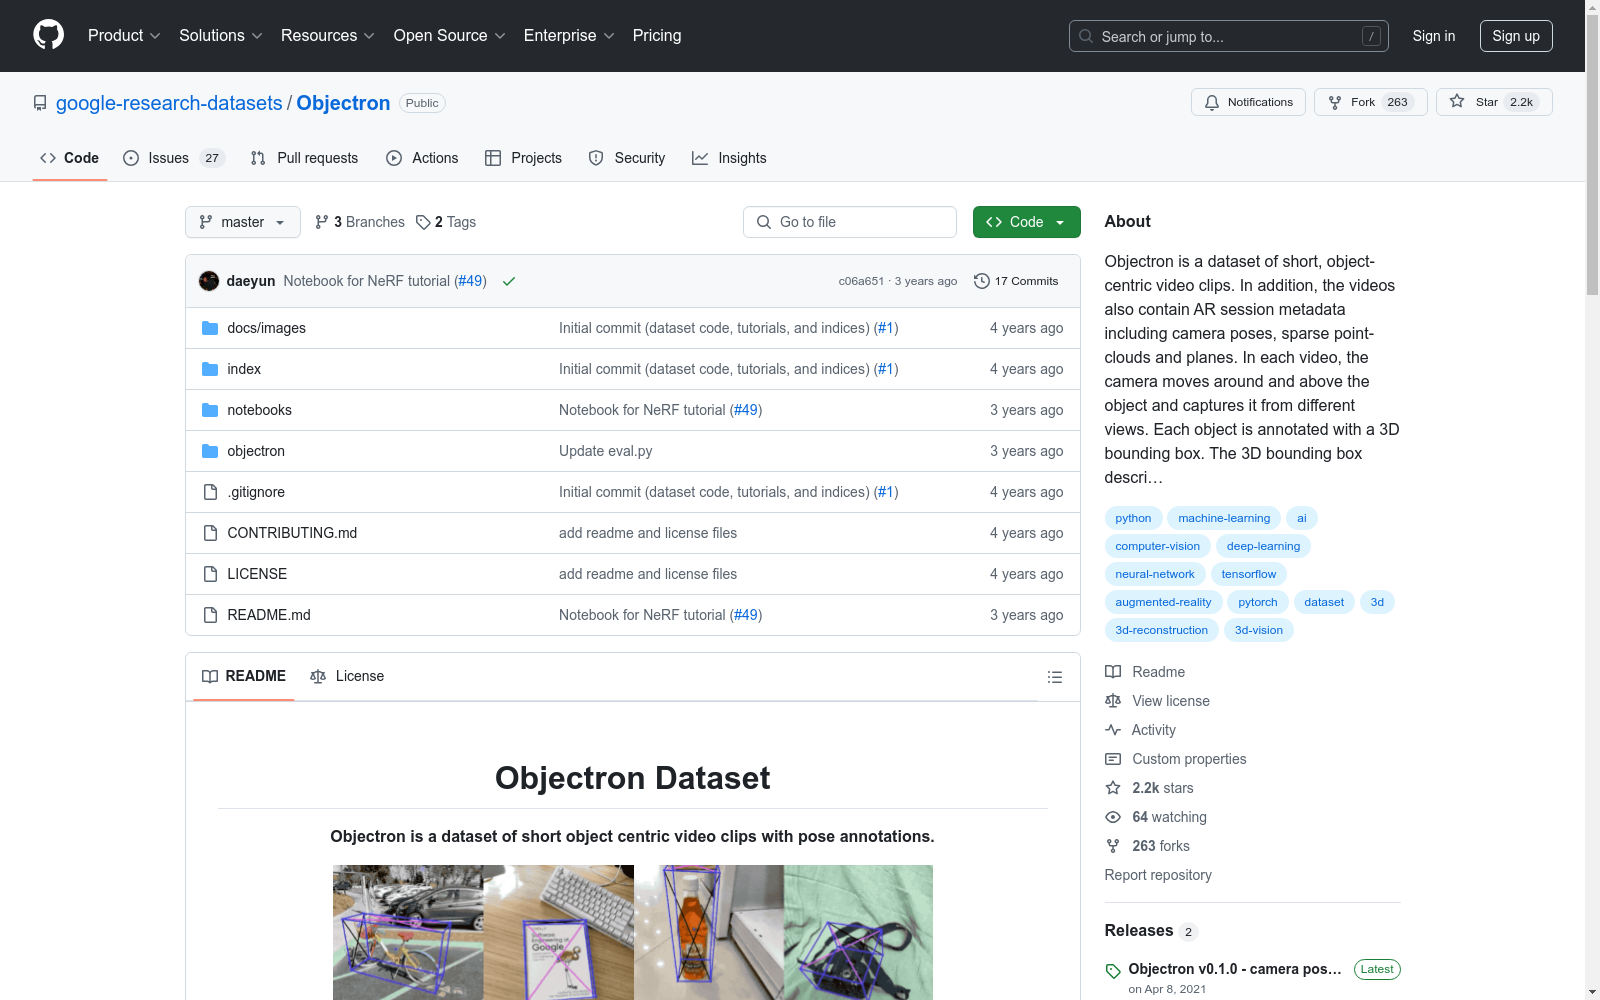Image resolution: width=1600 pixels, height=1000 pixels.
Task: View the Insights tab
Action: coord(729,158)
